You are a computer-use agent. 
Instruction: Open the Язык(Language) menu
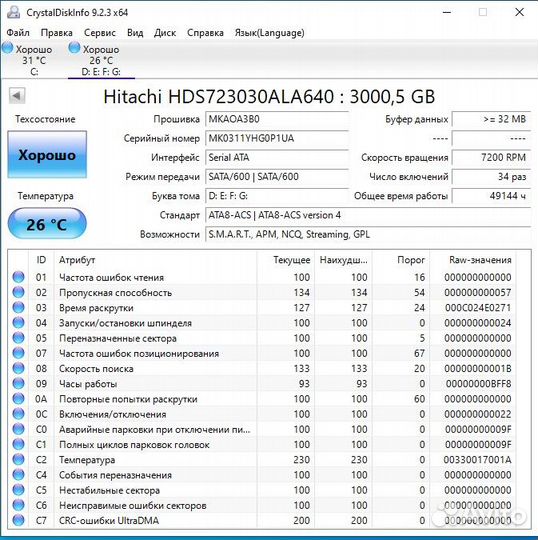[x=269, y=33]
